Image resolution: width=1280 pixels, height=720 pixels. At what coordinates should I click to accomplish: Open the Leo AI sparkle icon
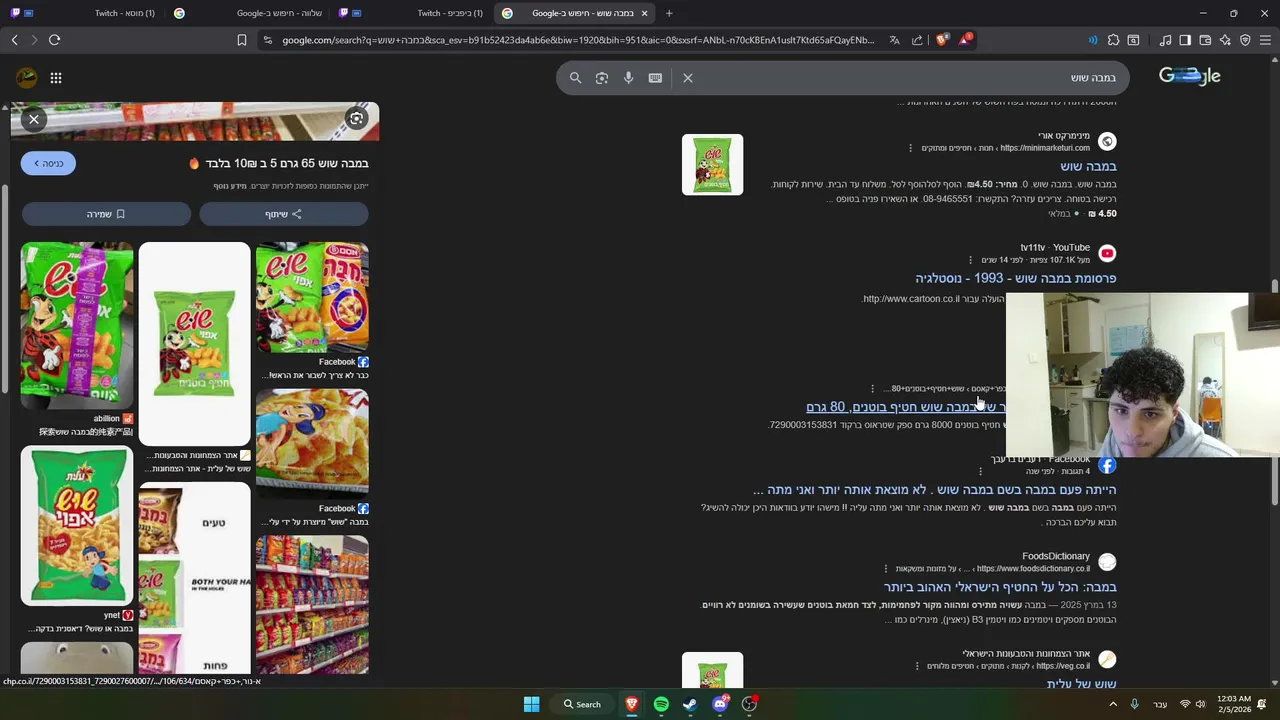pos(1225,40)
